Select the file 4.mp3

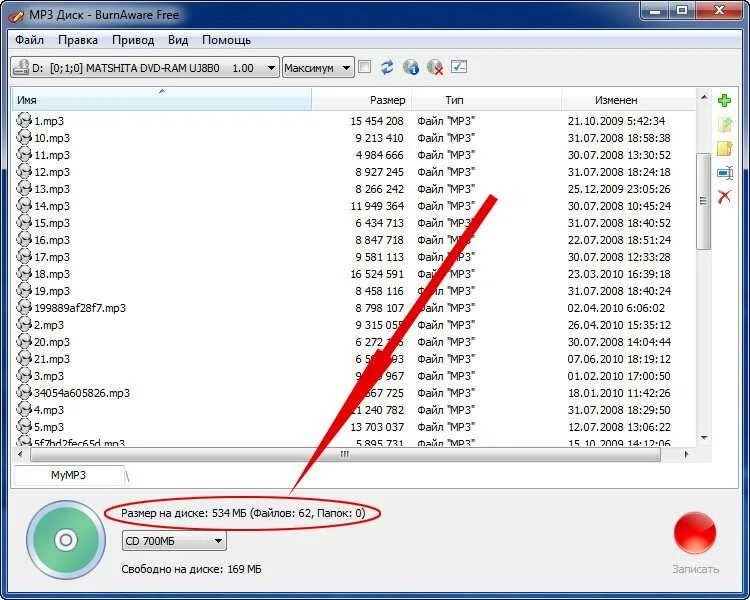[48, 410]
